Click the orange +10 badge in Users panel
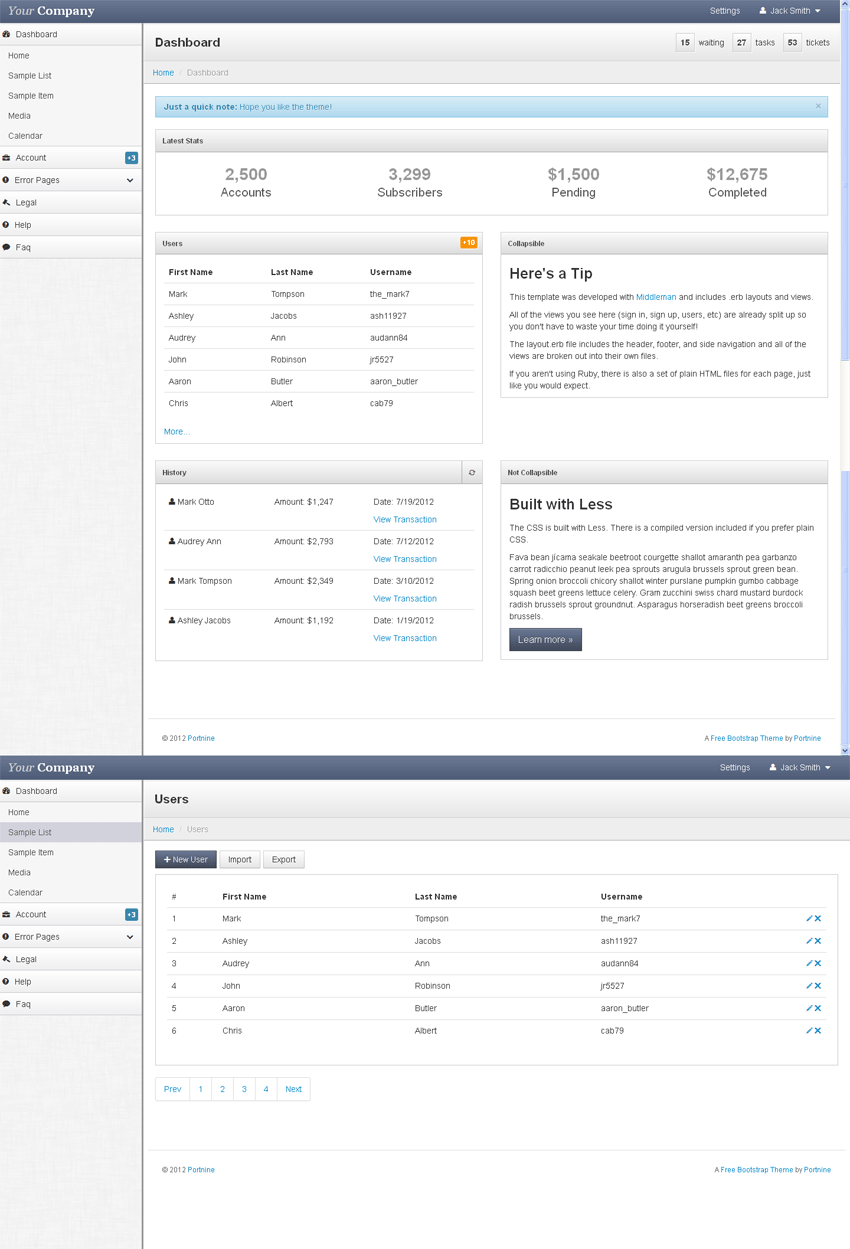Viewport: 850px width, 1249px height. (468, 243)
